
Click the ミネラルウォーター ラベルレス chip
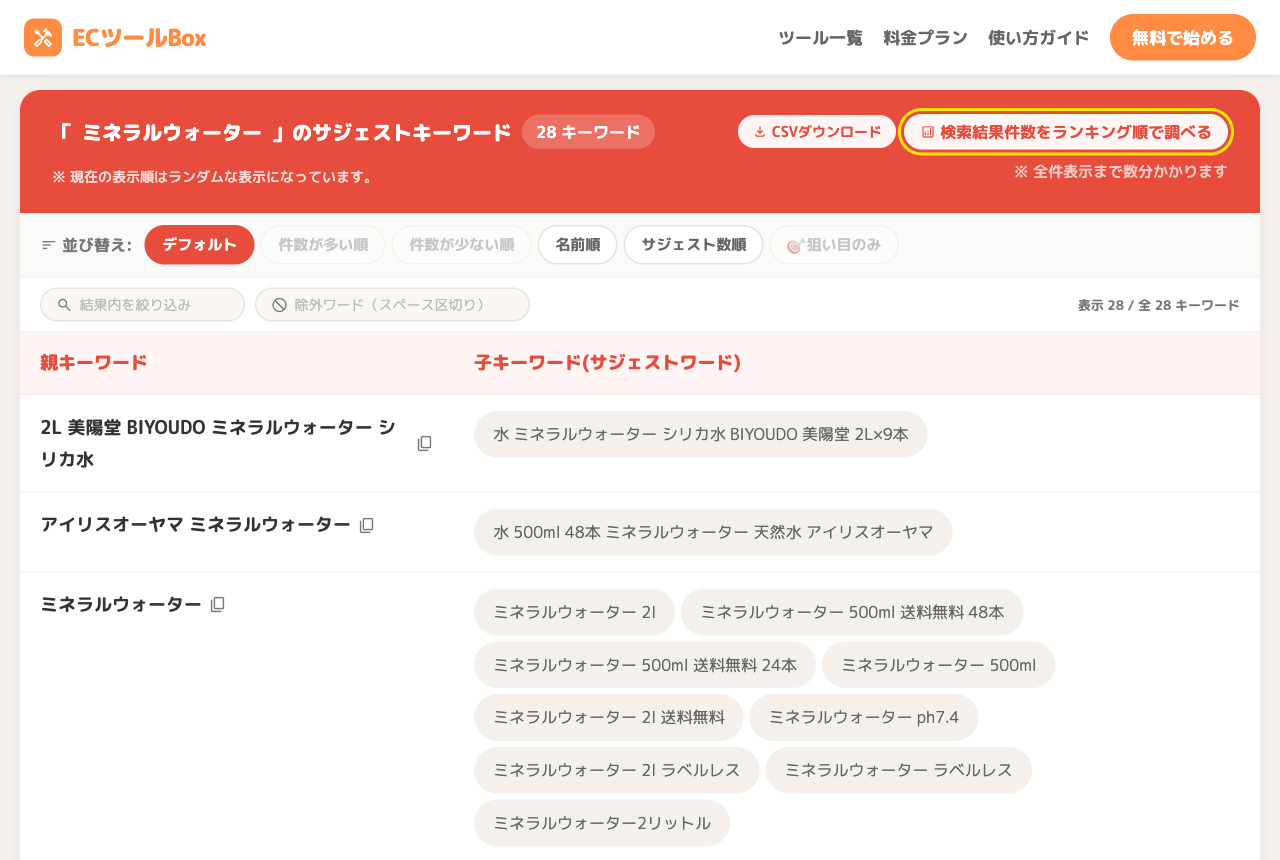899,770
